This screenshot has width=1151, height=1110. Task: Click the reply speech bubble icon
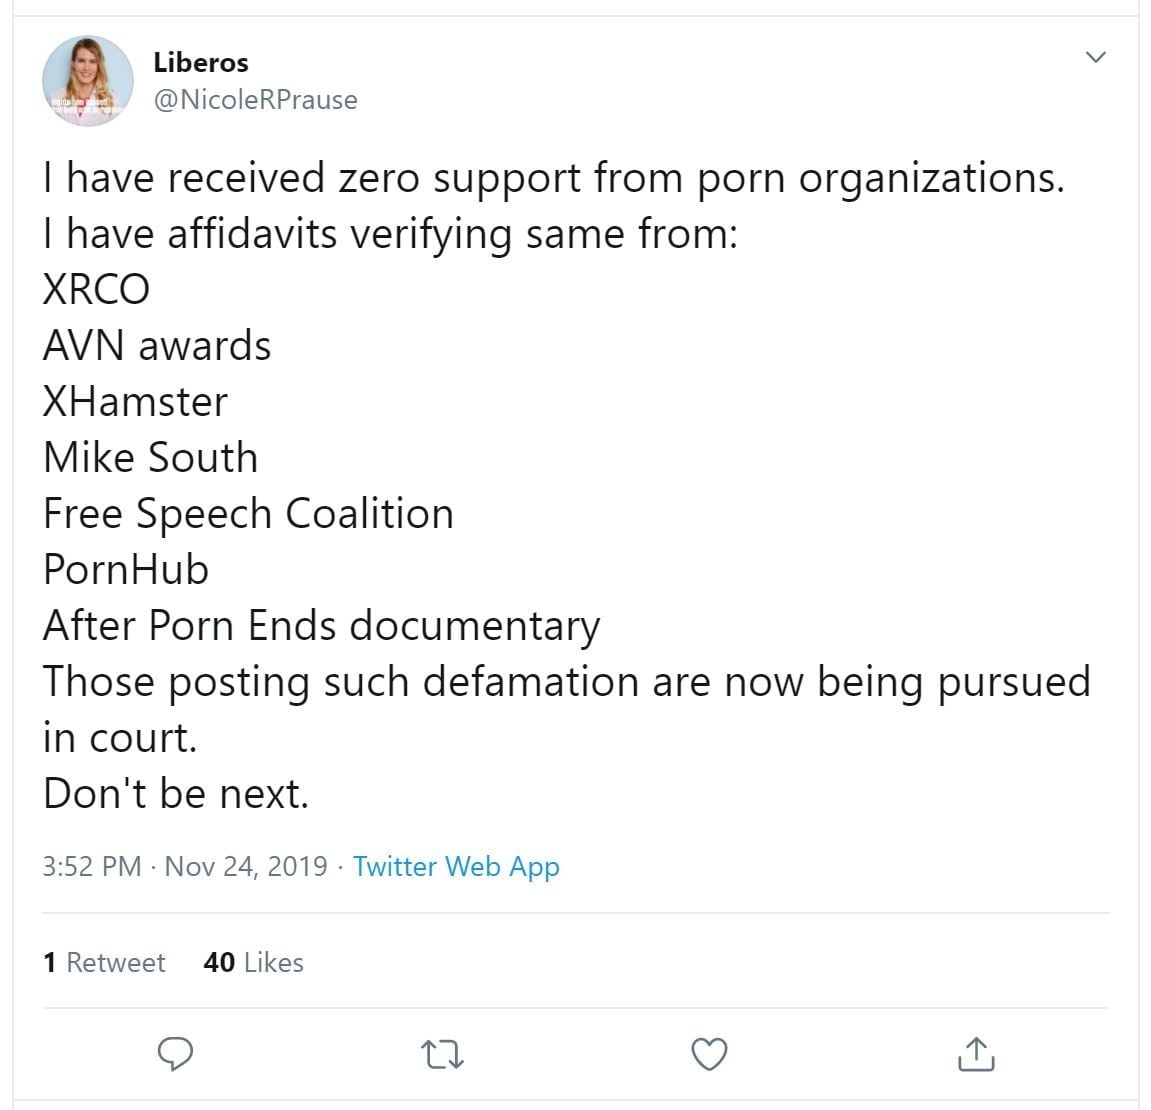pyautogui.click(x=176, y=1054)
